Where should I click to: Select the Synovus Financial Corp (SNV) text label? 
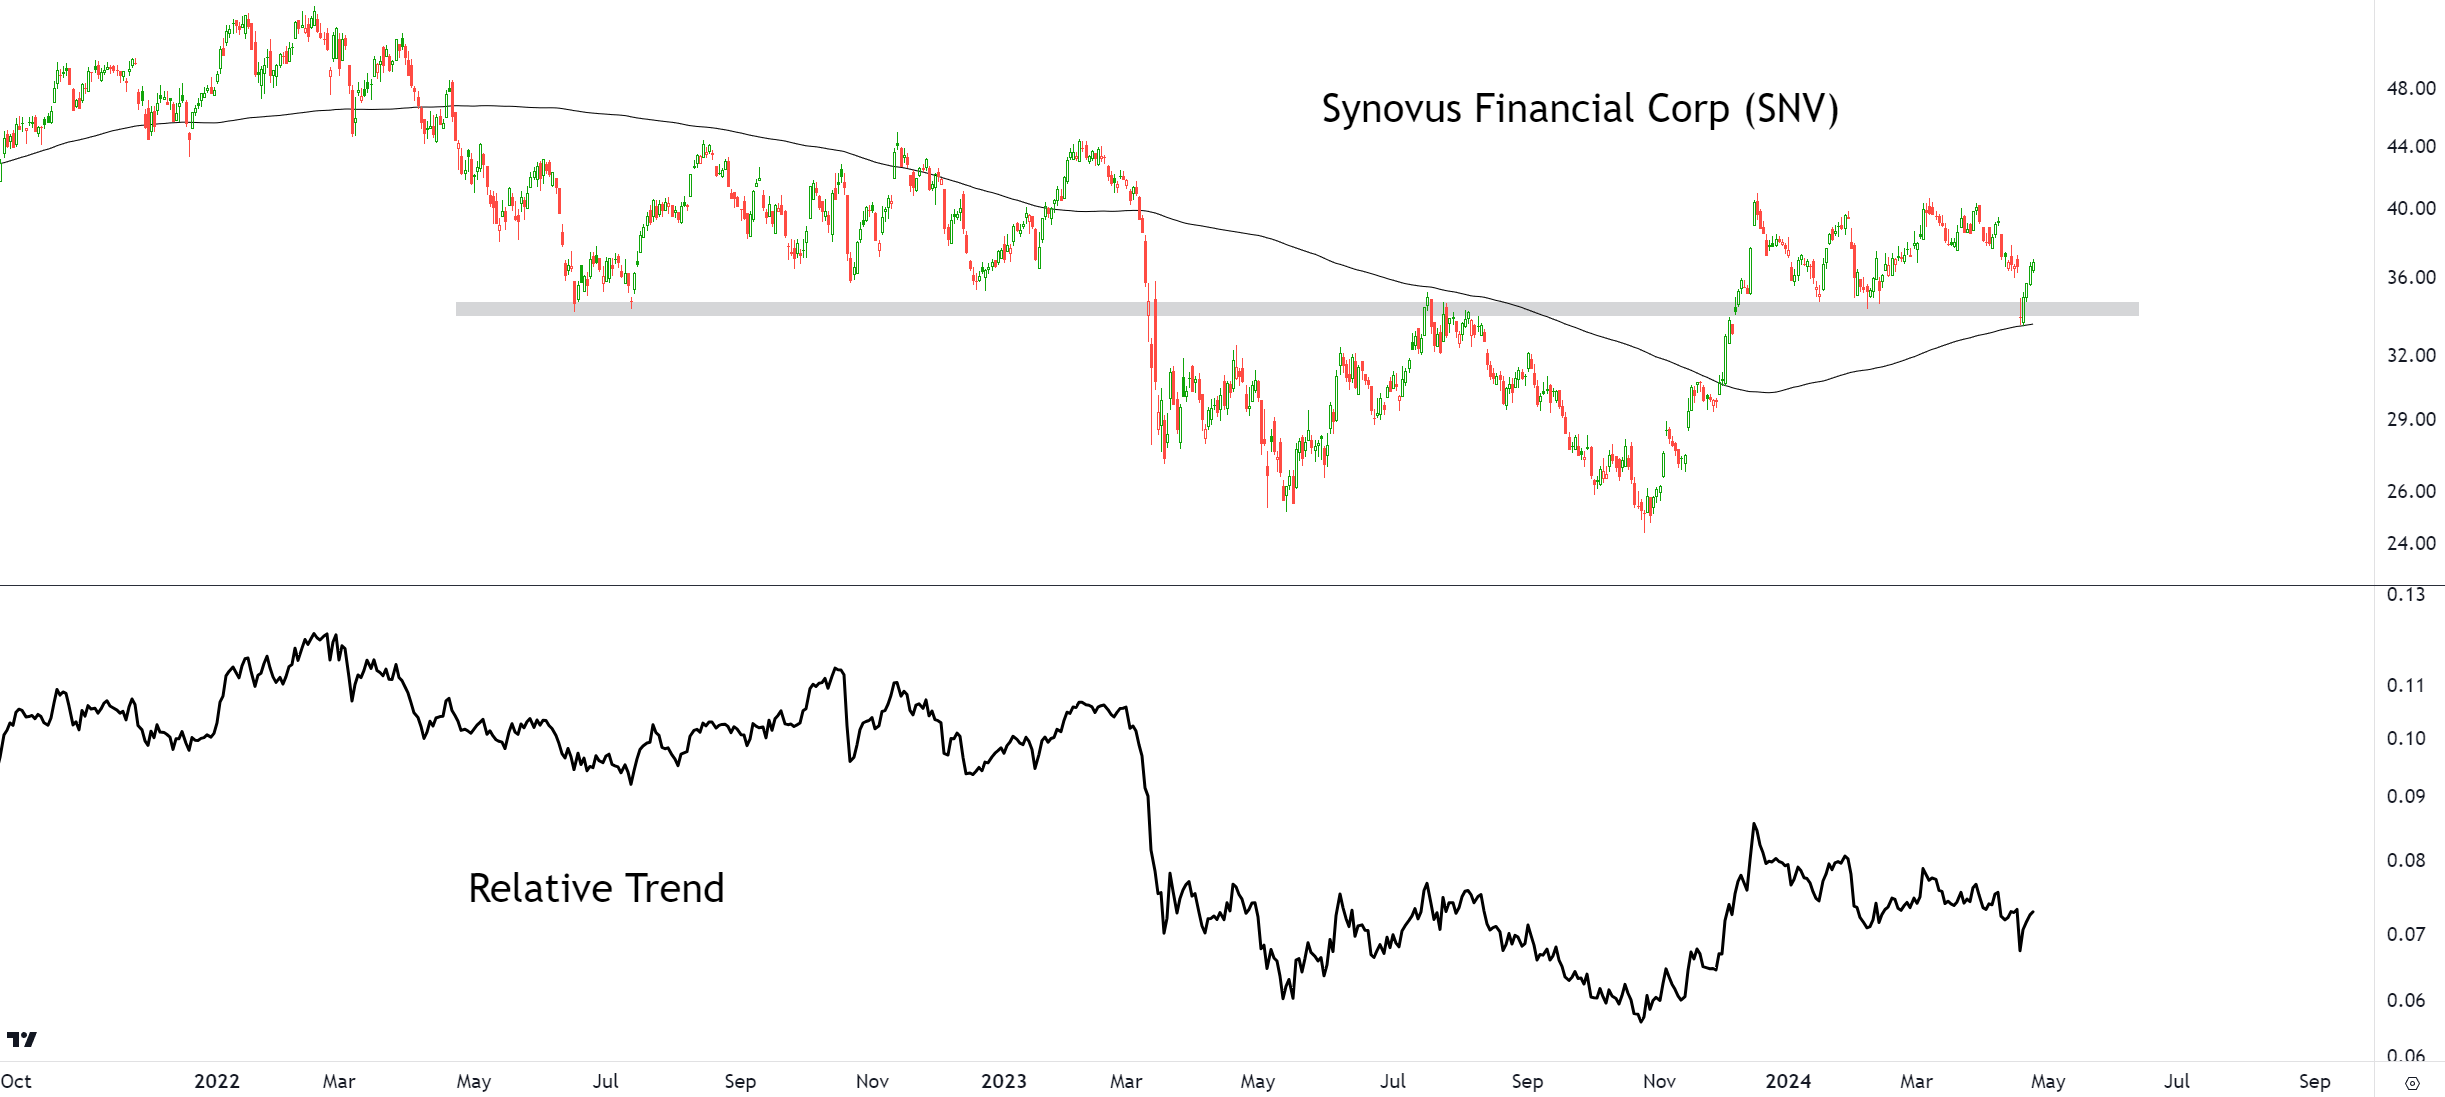click(1580, 108)
